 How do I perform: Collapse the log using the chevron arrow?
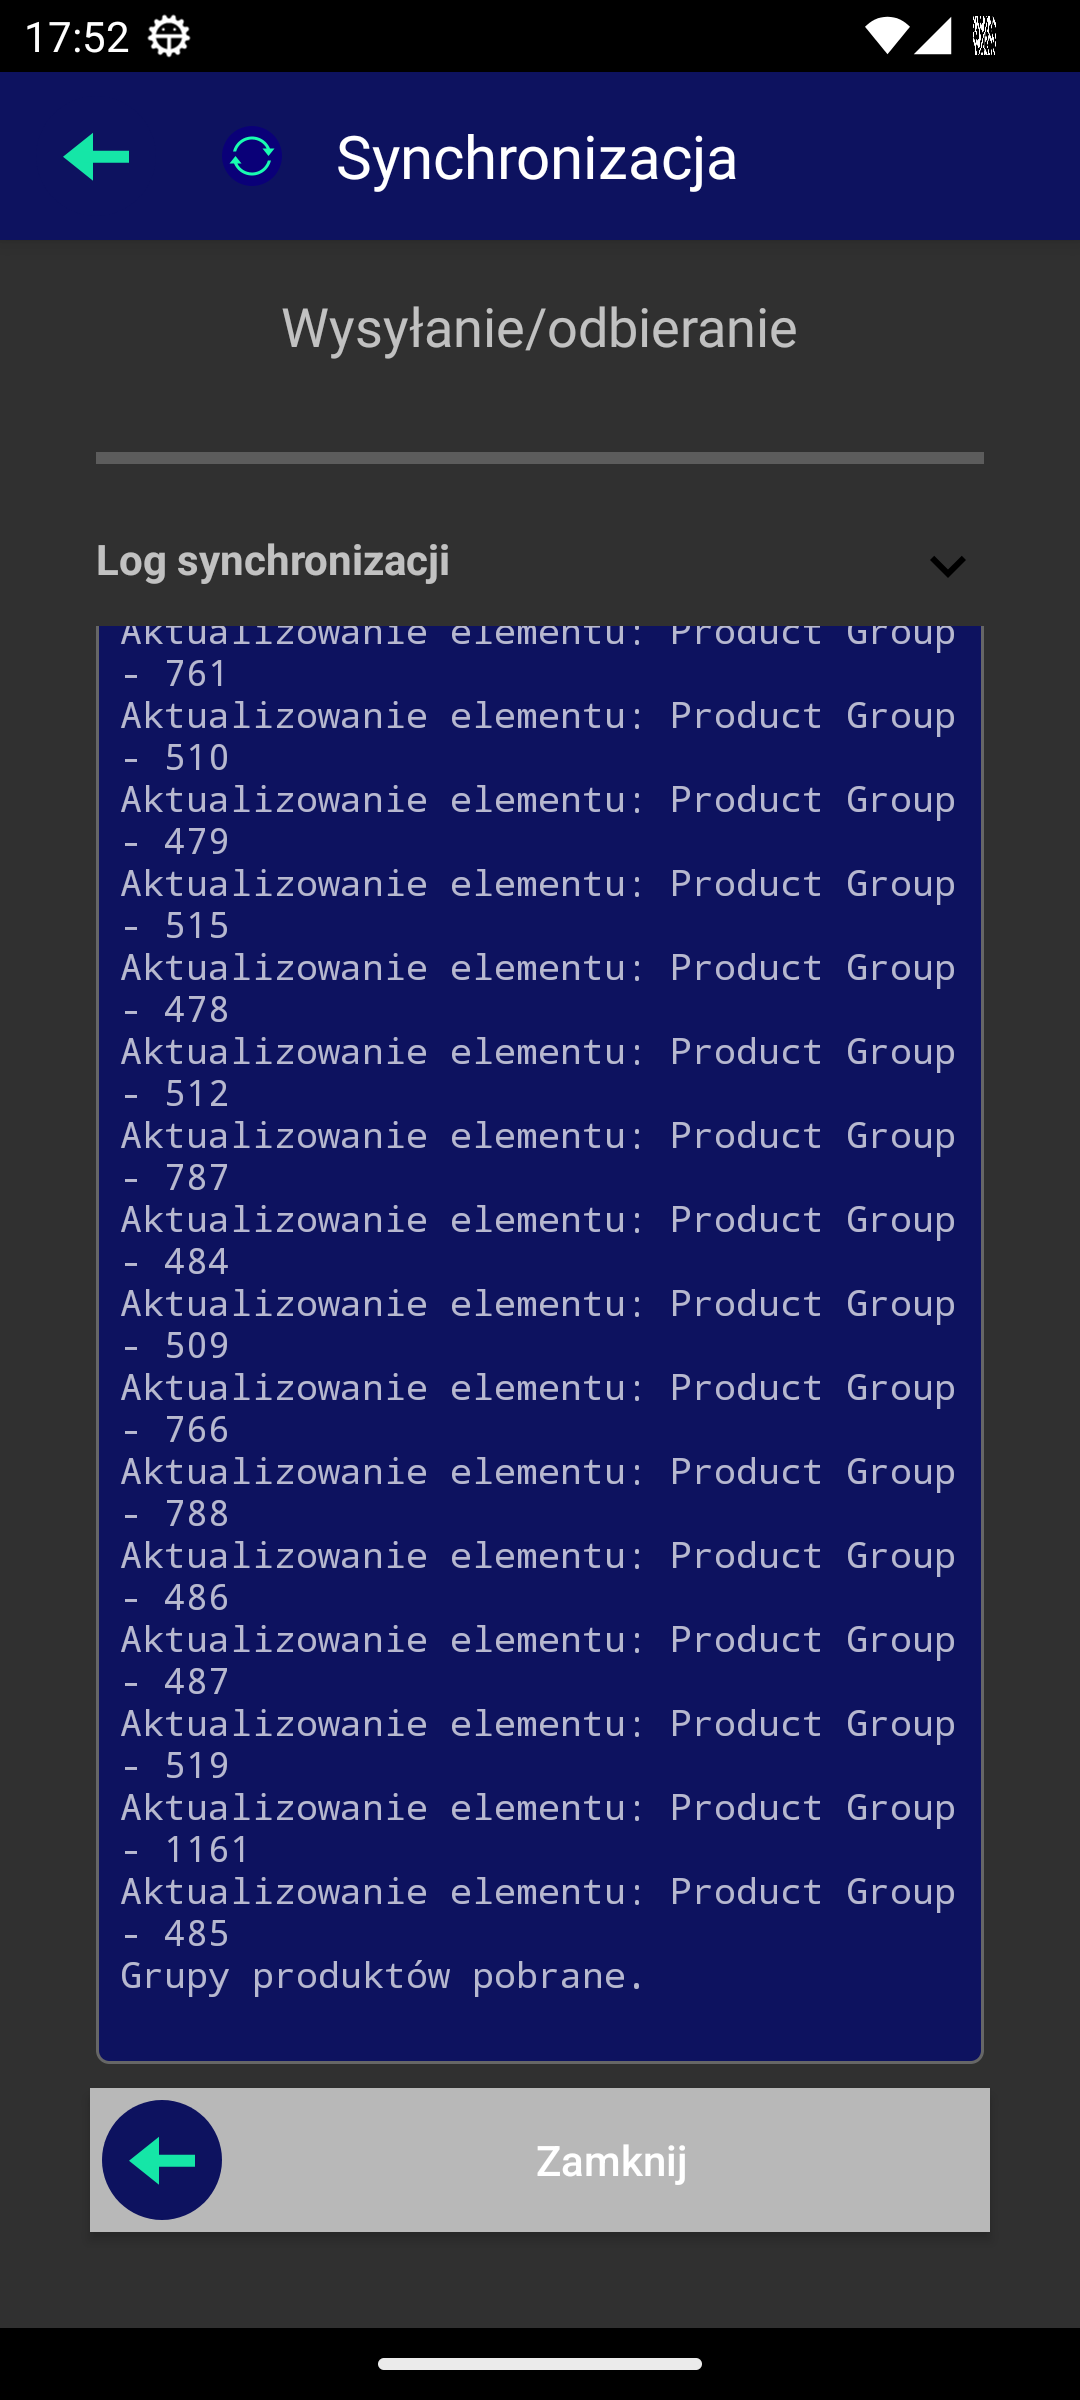pyautogui.click(x=947, y=567)
